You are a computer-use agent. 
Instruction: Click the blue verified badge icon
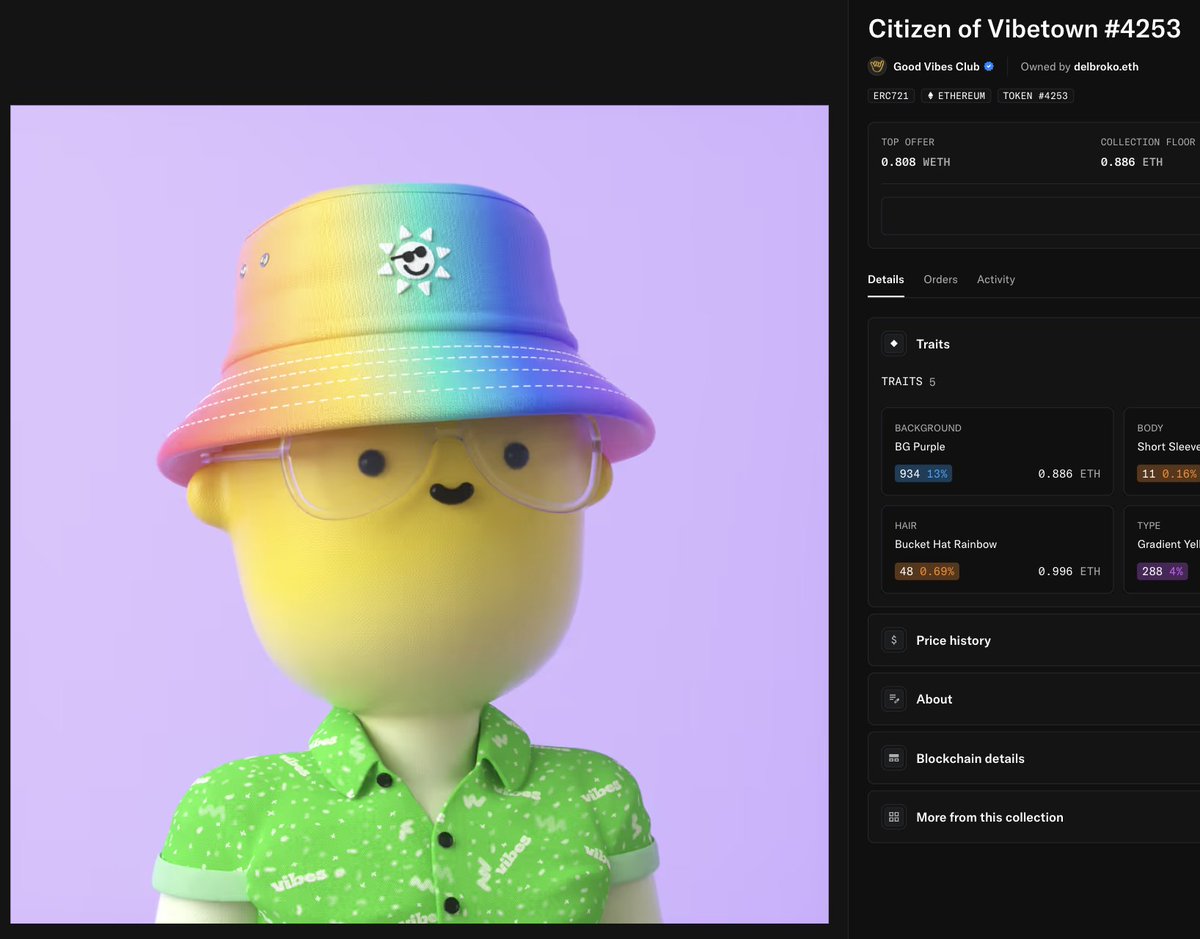pyautogui.click(x=989, y=67)
